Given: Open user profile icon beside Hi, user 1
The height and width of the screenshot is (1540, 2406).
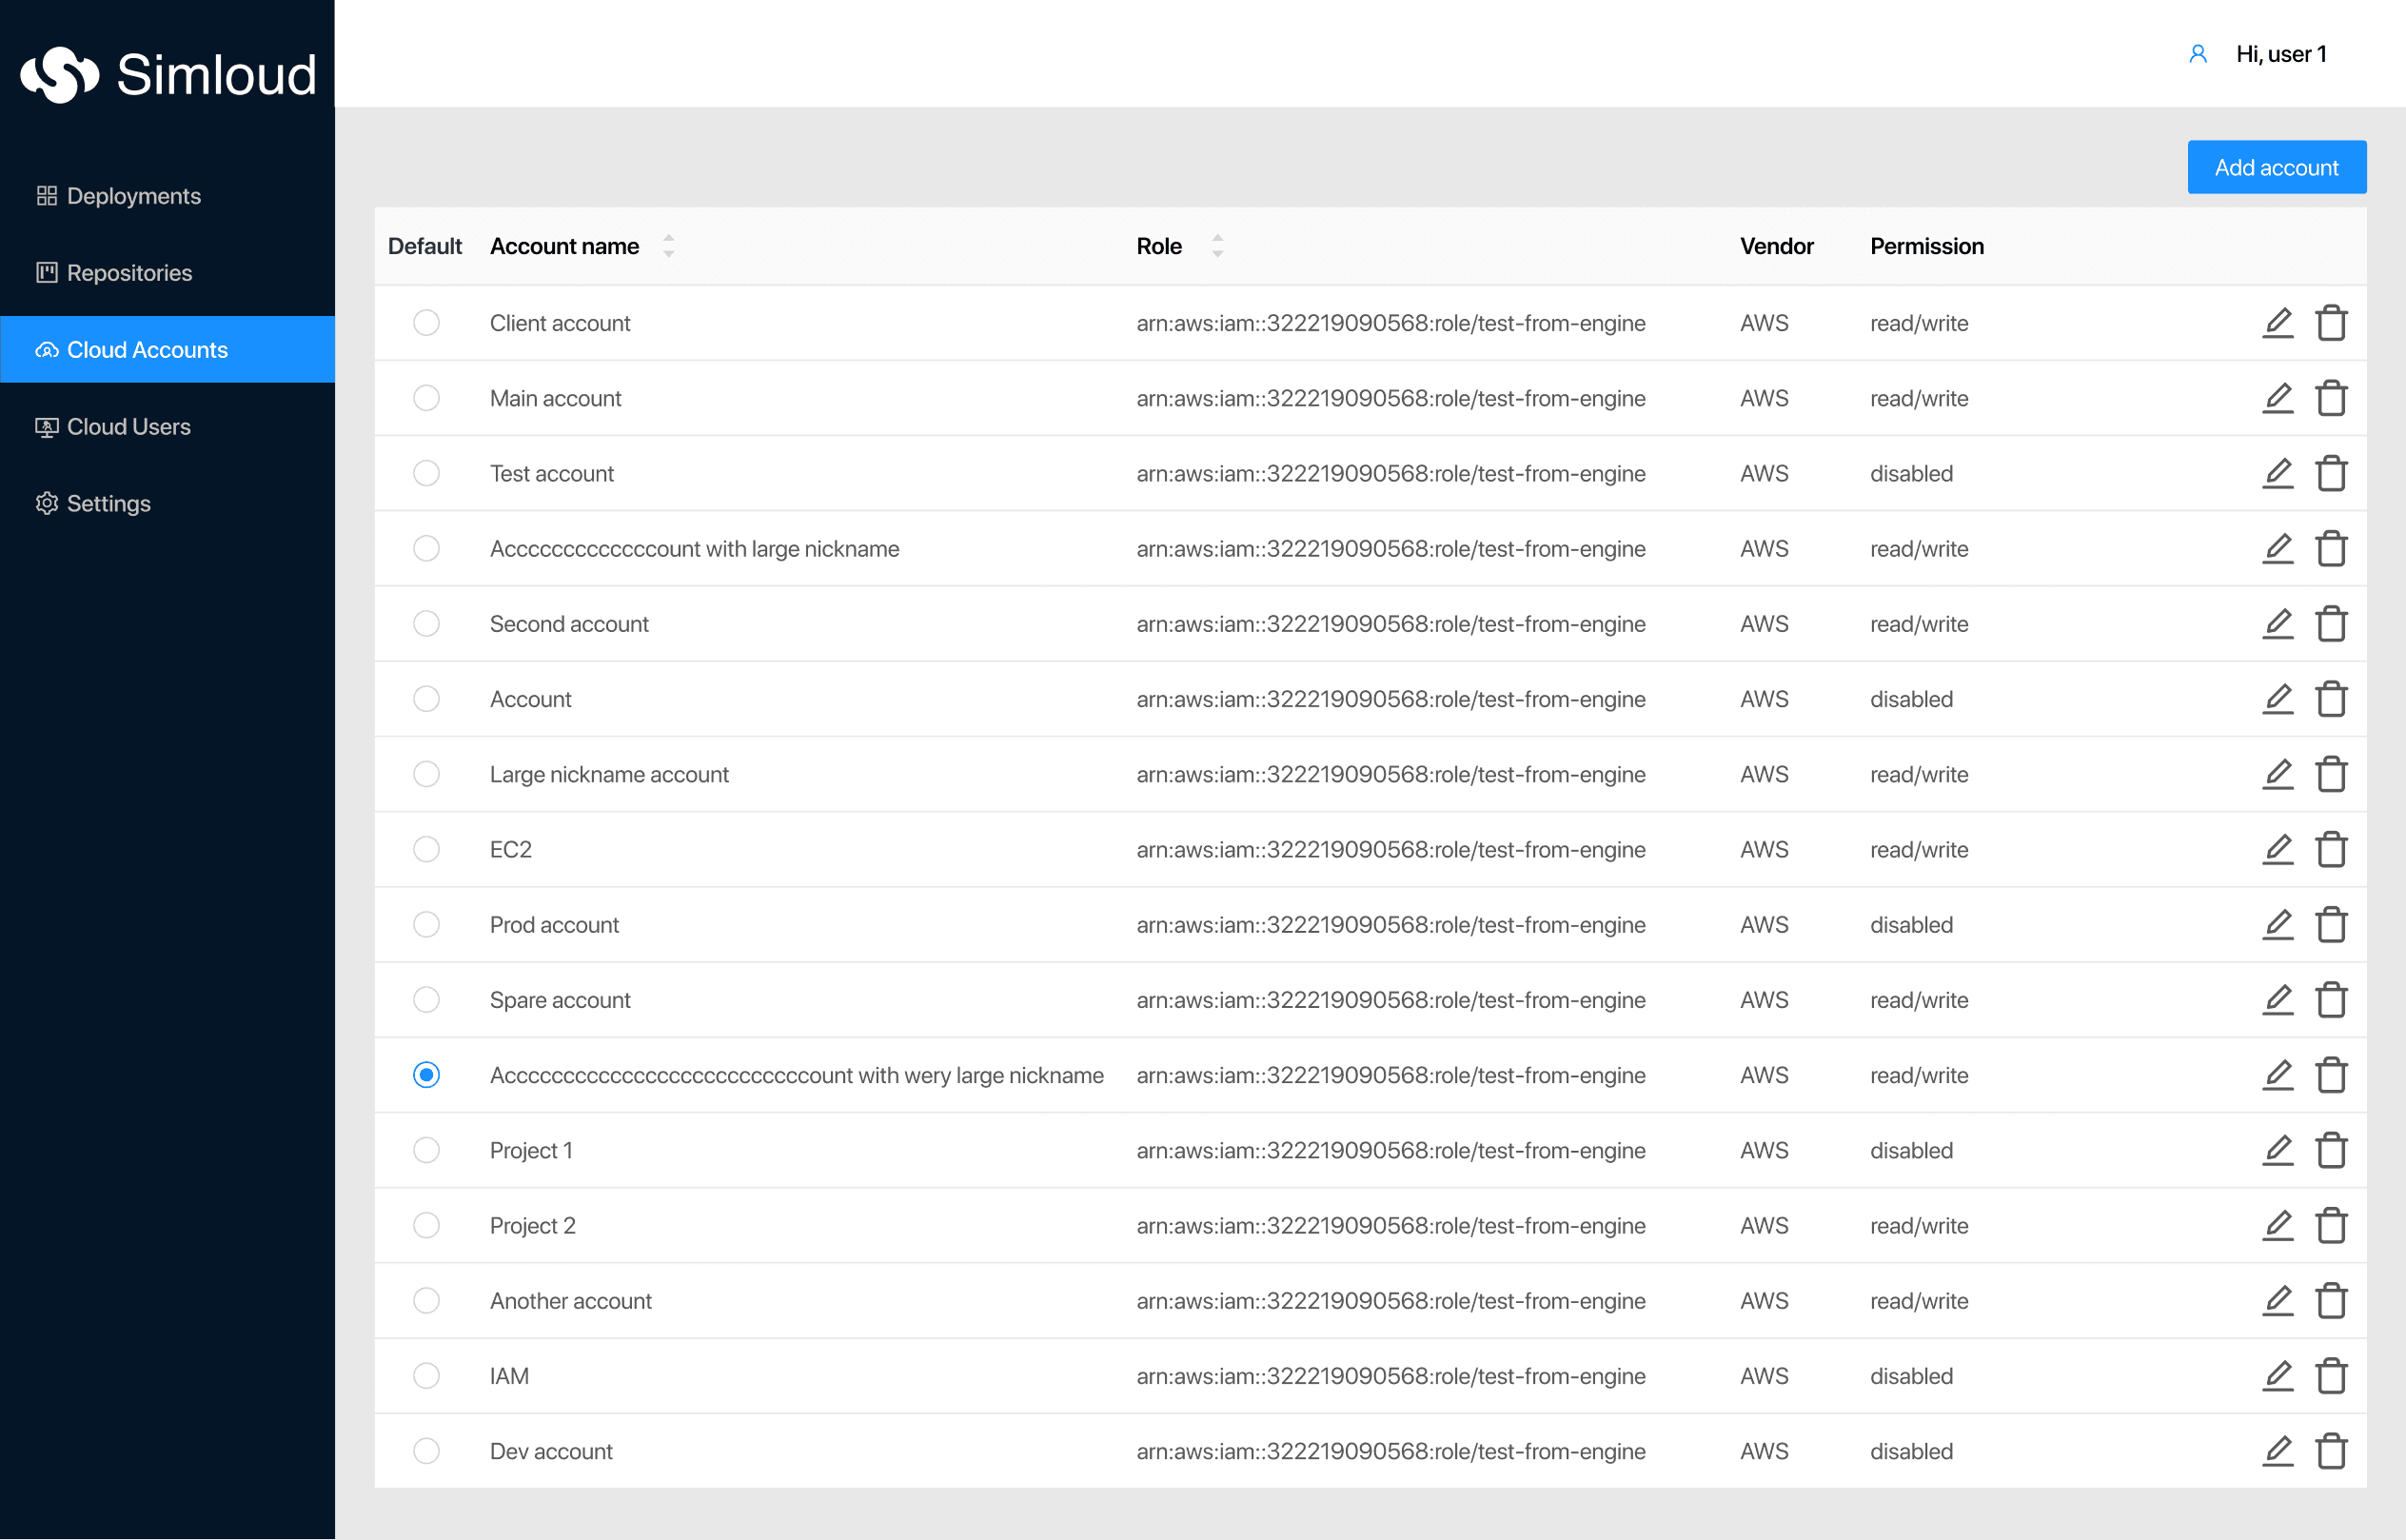Looking at the screenshot, I should pyautogui.click(x=2197, y=54).
